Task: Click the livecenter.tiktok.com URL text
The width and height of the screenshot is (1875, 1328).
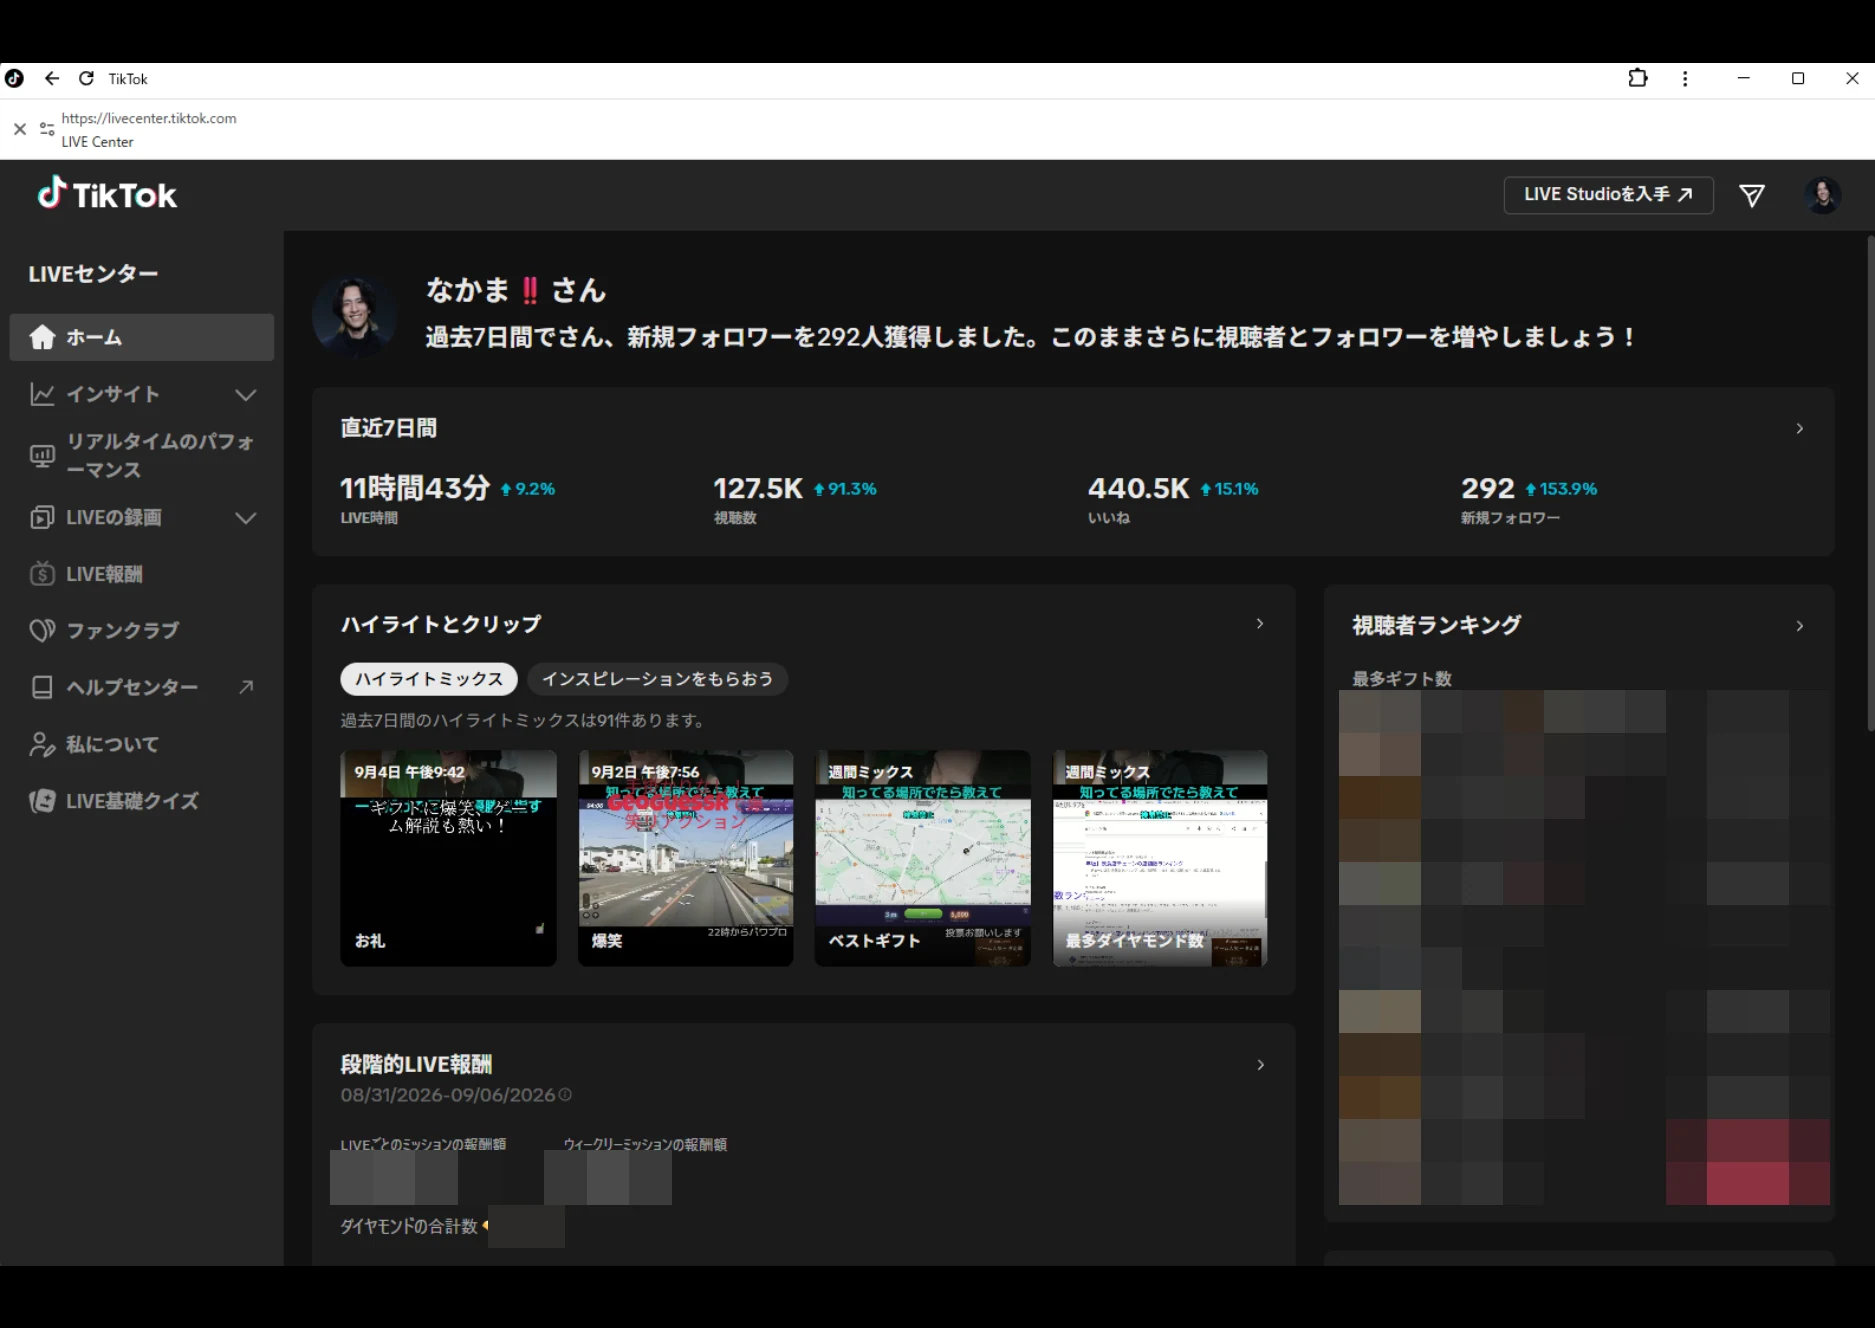Action: [x=149, y=118]
